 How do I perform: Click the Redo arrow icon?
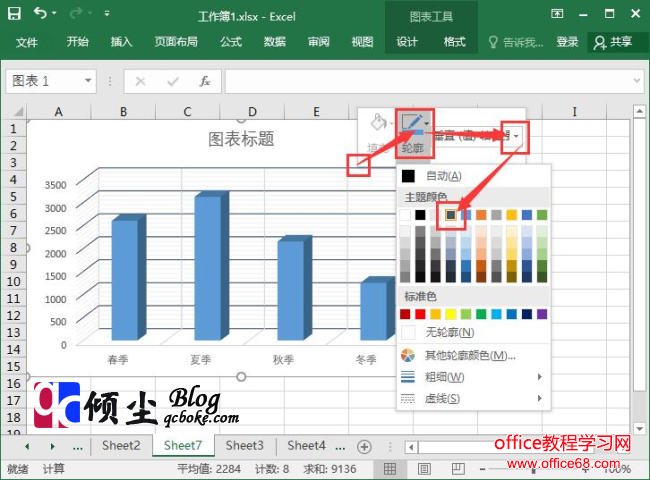click(76, 14)
